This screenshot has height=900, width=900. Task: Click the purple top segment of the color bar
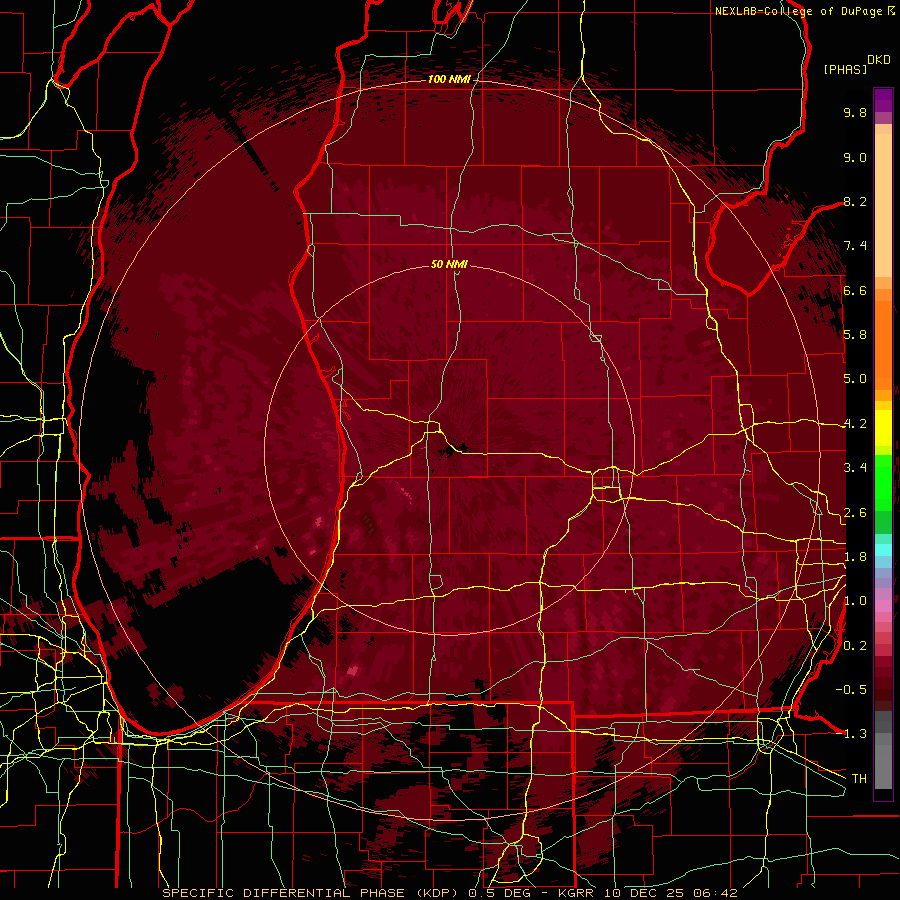tap(883, 100)
